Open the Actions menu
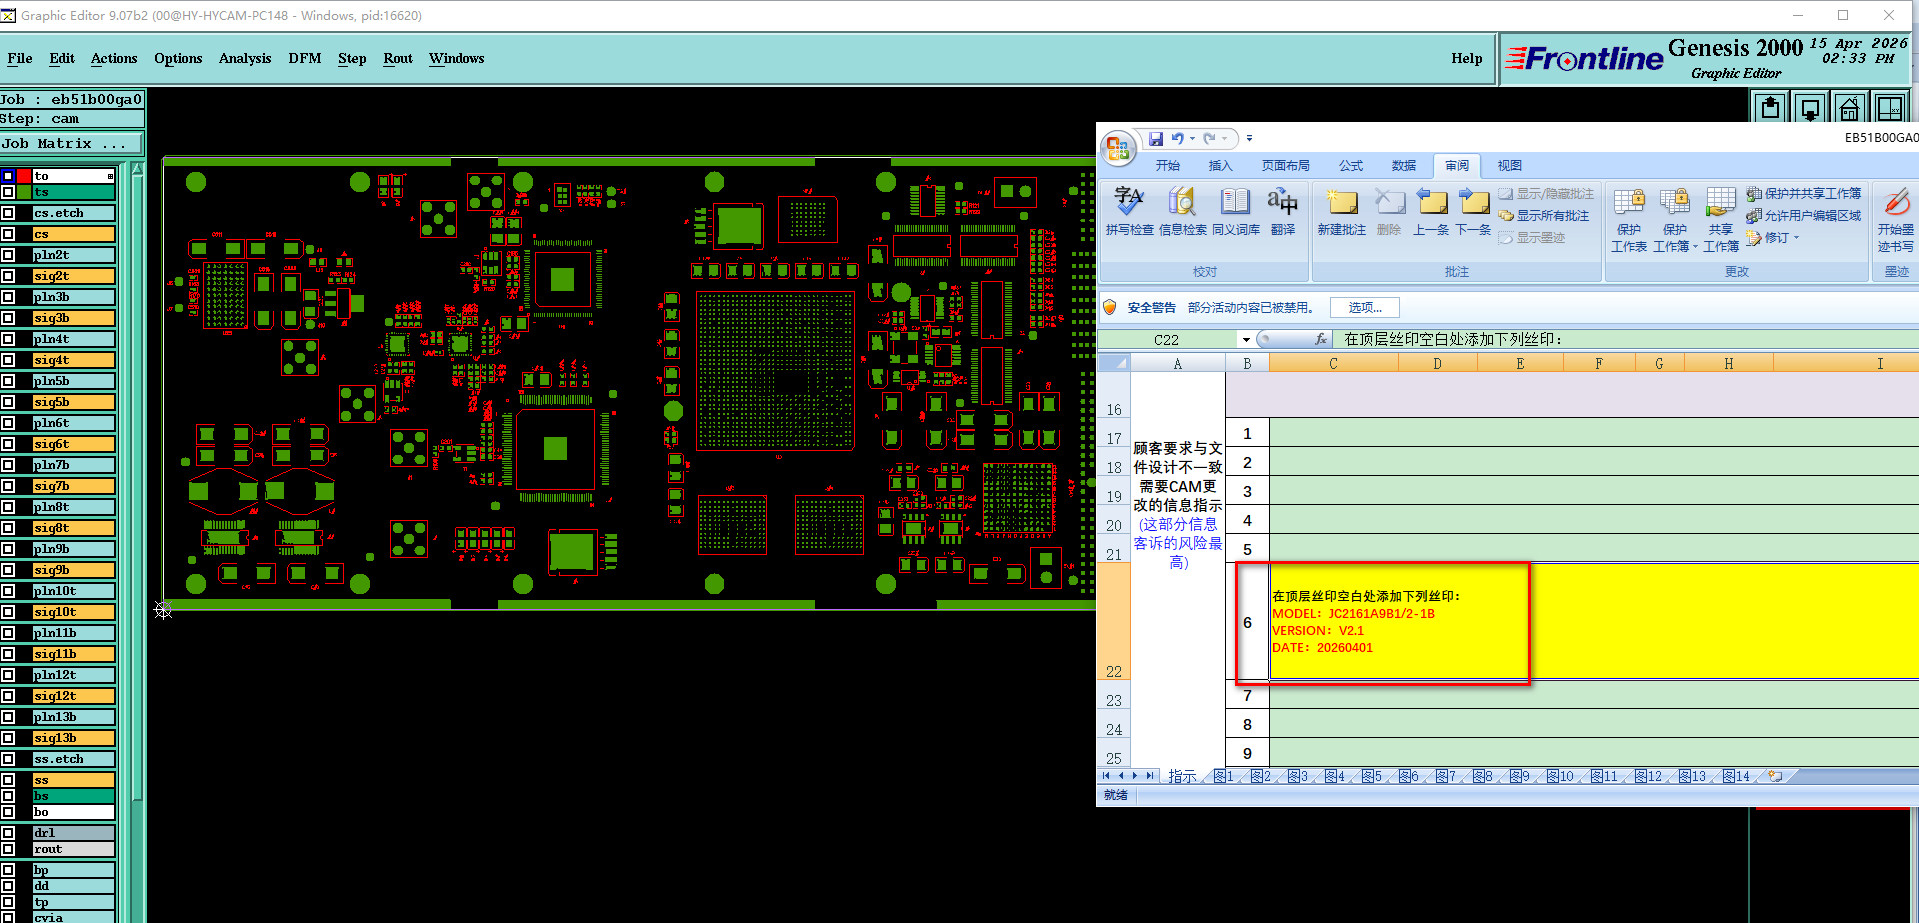Screen dimensions: 1919x923 114,59
